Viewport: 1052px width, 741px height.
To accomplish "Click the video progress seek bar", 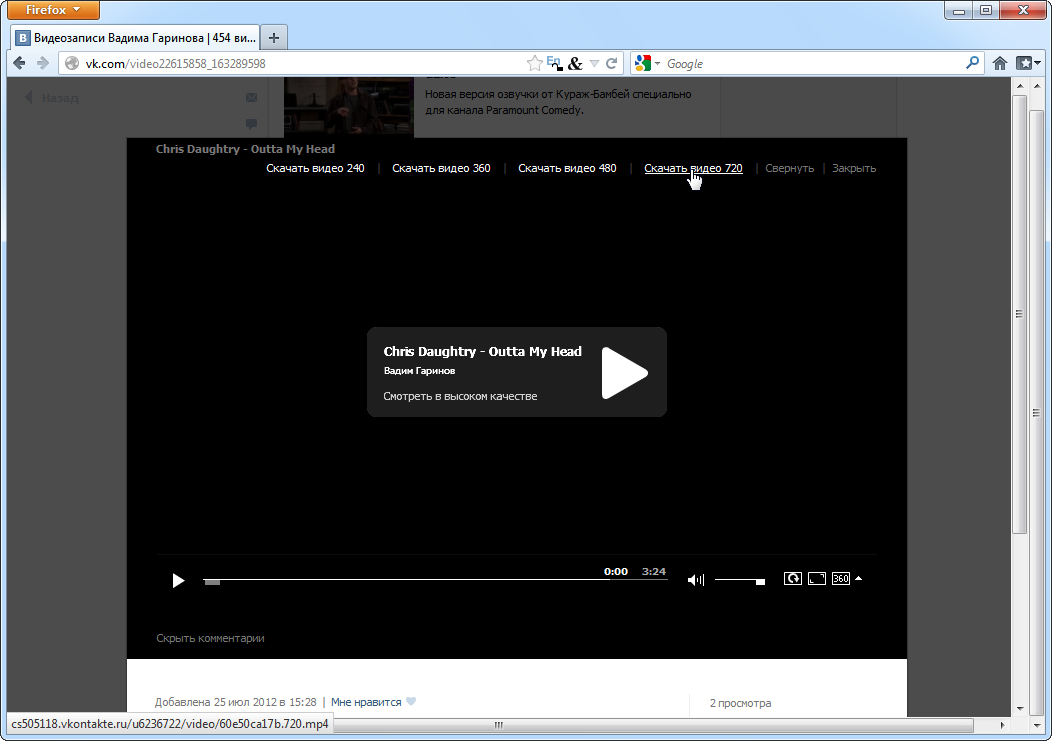I will click(435, 580).
